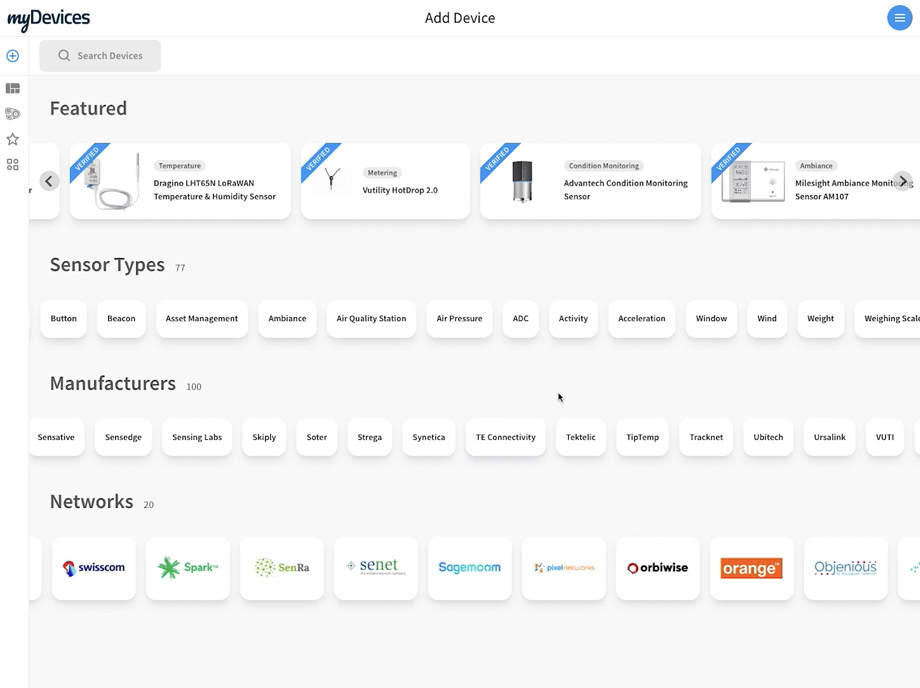920x688 pixels.
Task: Select the Ambiance sensor type chip
Action: tap(288, 318)
